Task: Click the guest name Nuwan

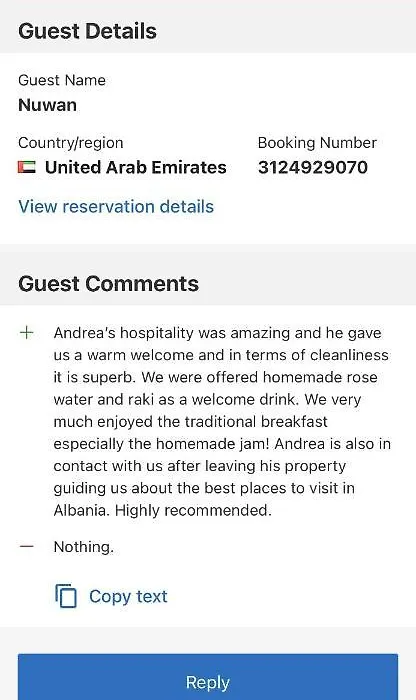Action: (x=47, y=105)
